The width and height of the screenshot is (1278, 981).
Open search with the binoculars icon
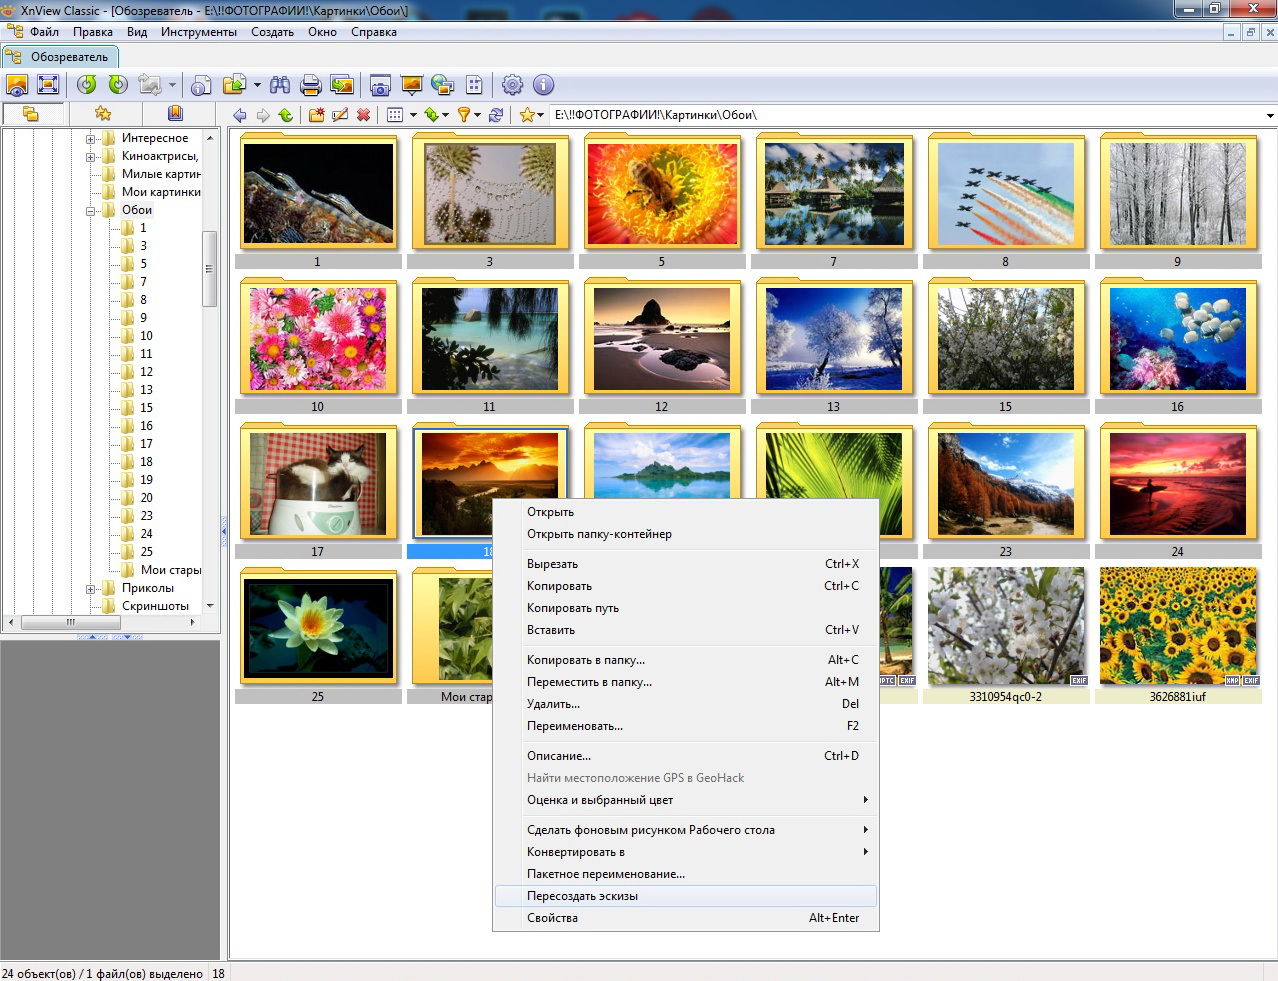click(x=280, y=85)
